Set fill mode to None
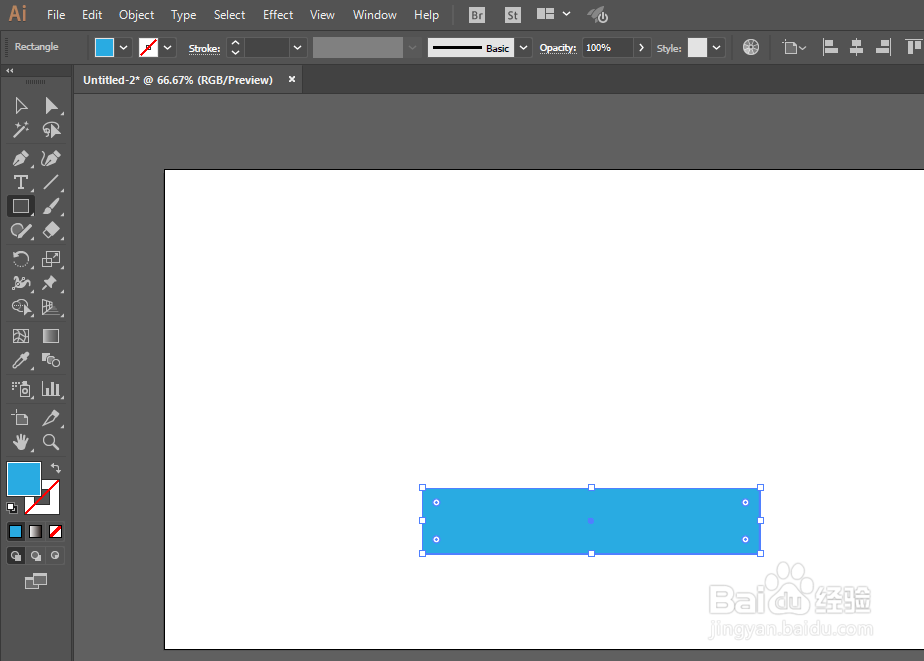 pyautogui.click(x=55, y=531)
